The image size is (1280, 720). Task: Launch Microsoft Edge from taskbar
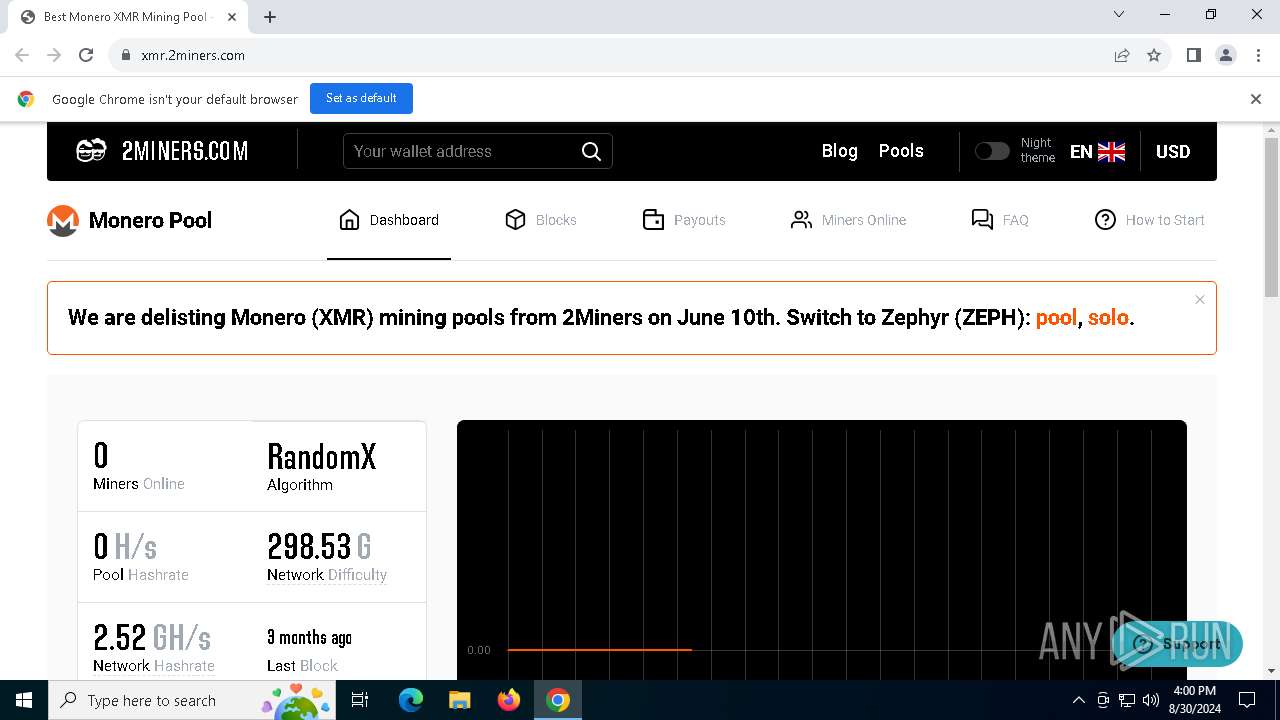pos(411,700)
